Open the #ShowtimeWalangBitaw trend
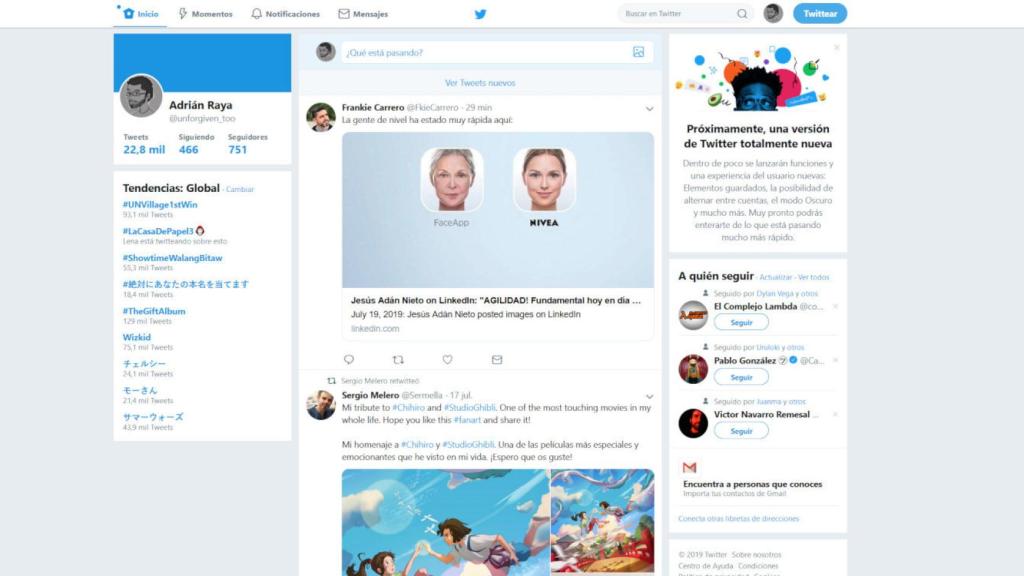Image resolution: width=1024 pixels, height=576 pixels. point(172,258)
